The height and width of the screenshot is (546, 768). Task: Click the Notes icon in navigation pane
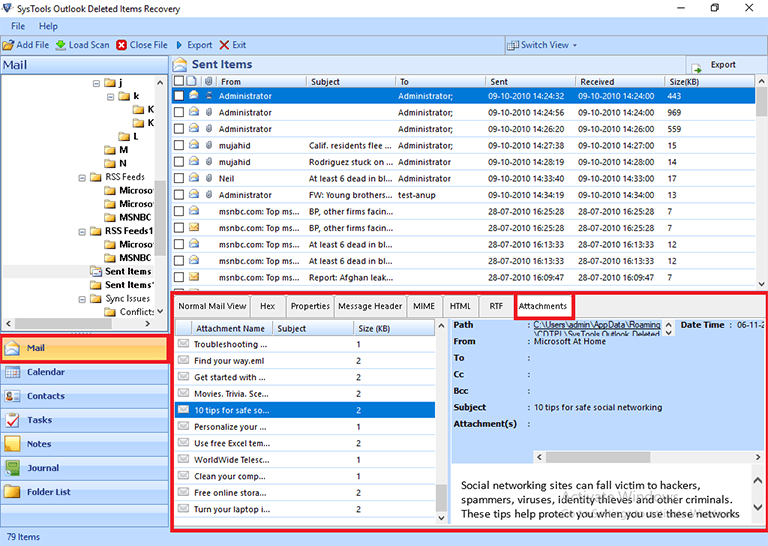12,444
